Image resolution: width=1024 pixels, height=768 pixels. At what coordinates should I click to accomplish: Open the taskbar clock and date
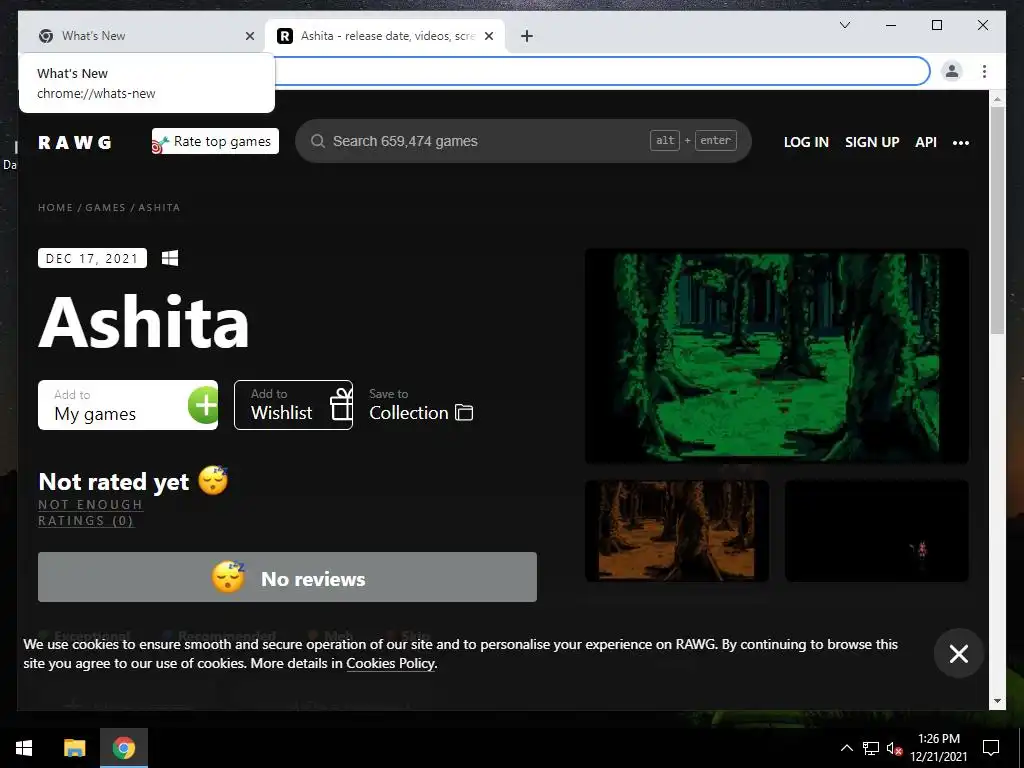[938, 748]
